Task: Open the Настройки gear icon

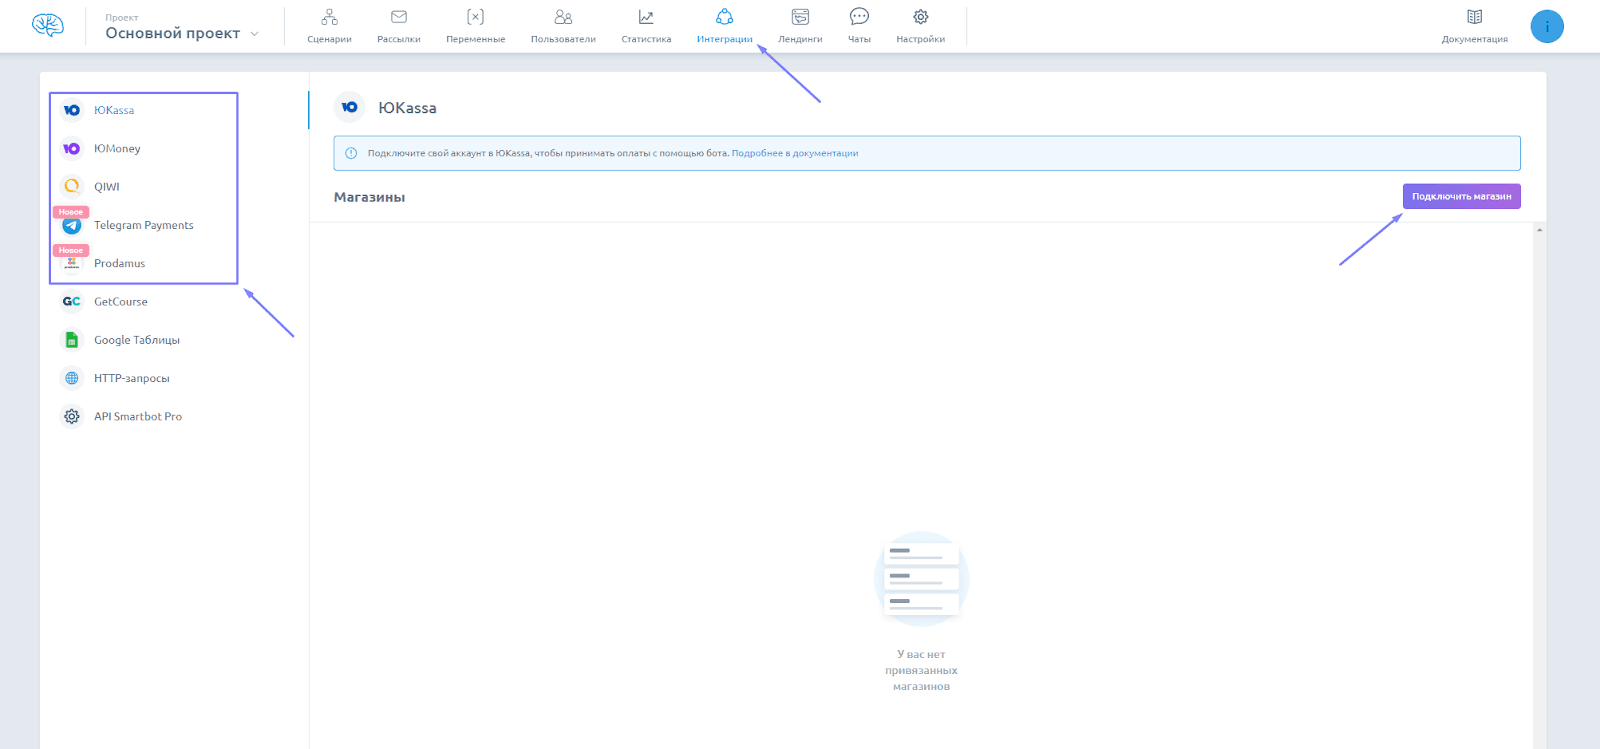Action: [921, 17]
